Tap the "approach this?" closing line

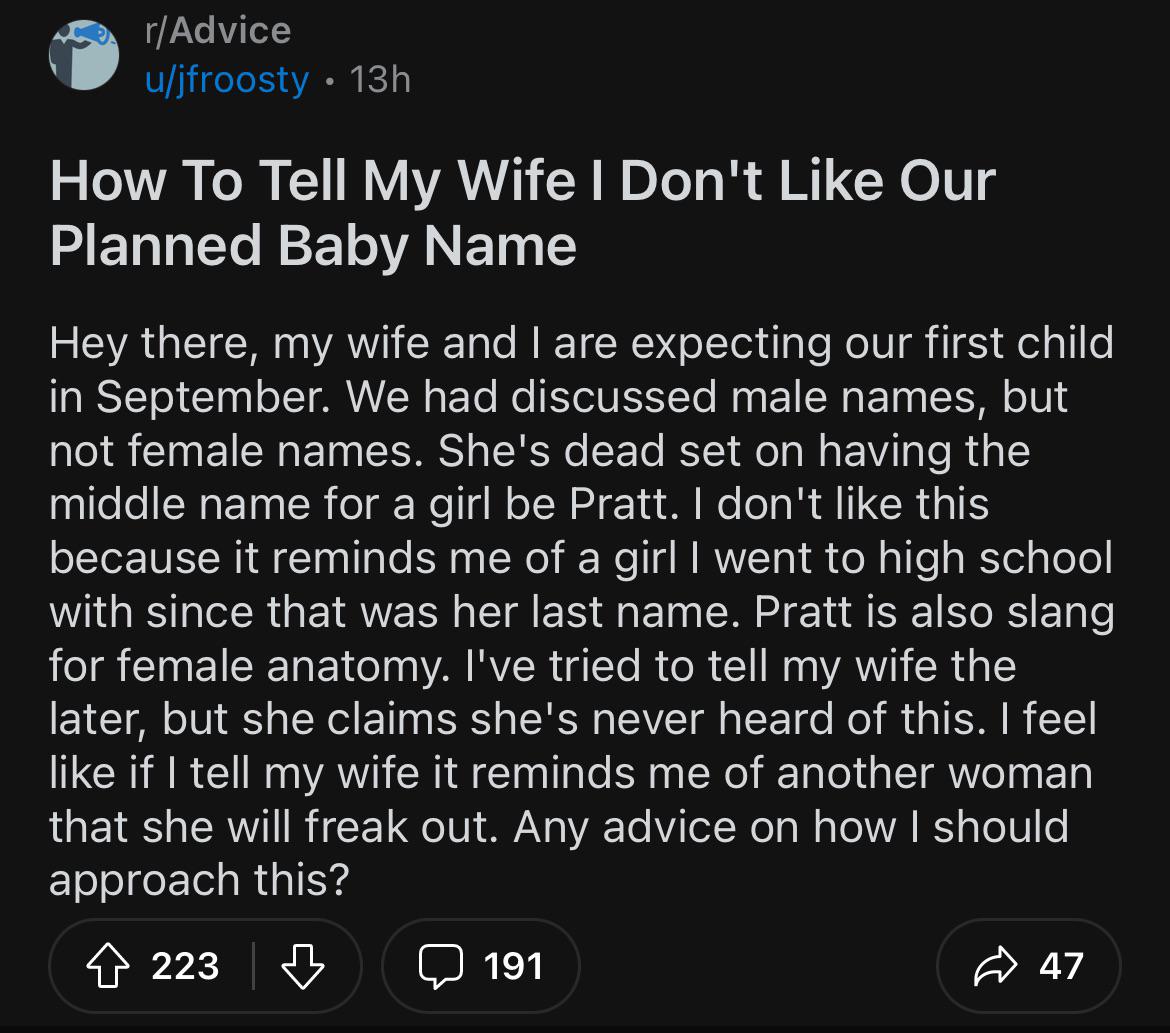[198, 881]
